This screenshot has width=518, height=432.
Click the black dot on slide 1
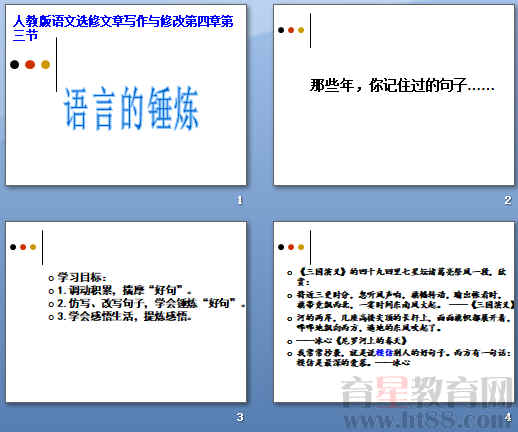coord(14,64)
